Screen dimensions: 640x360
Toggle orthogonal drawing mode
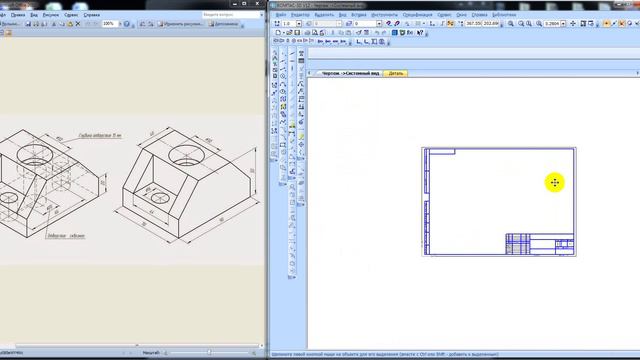[442, 24]
